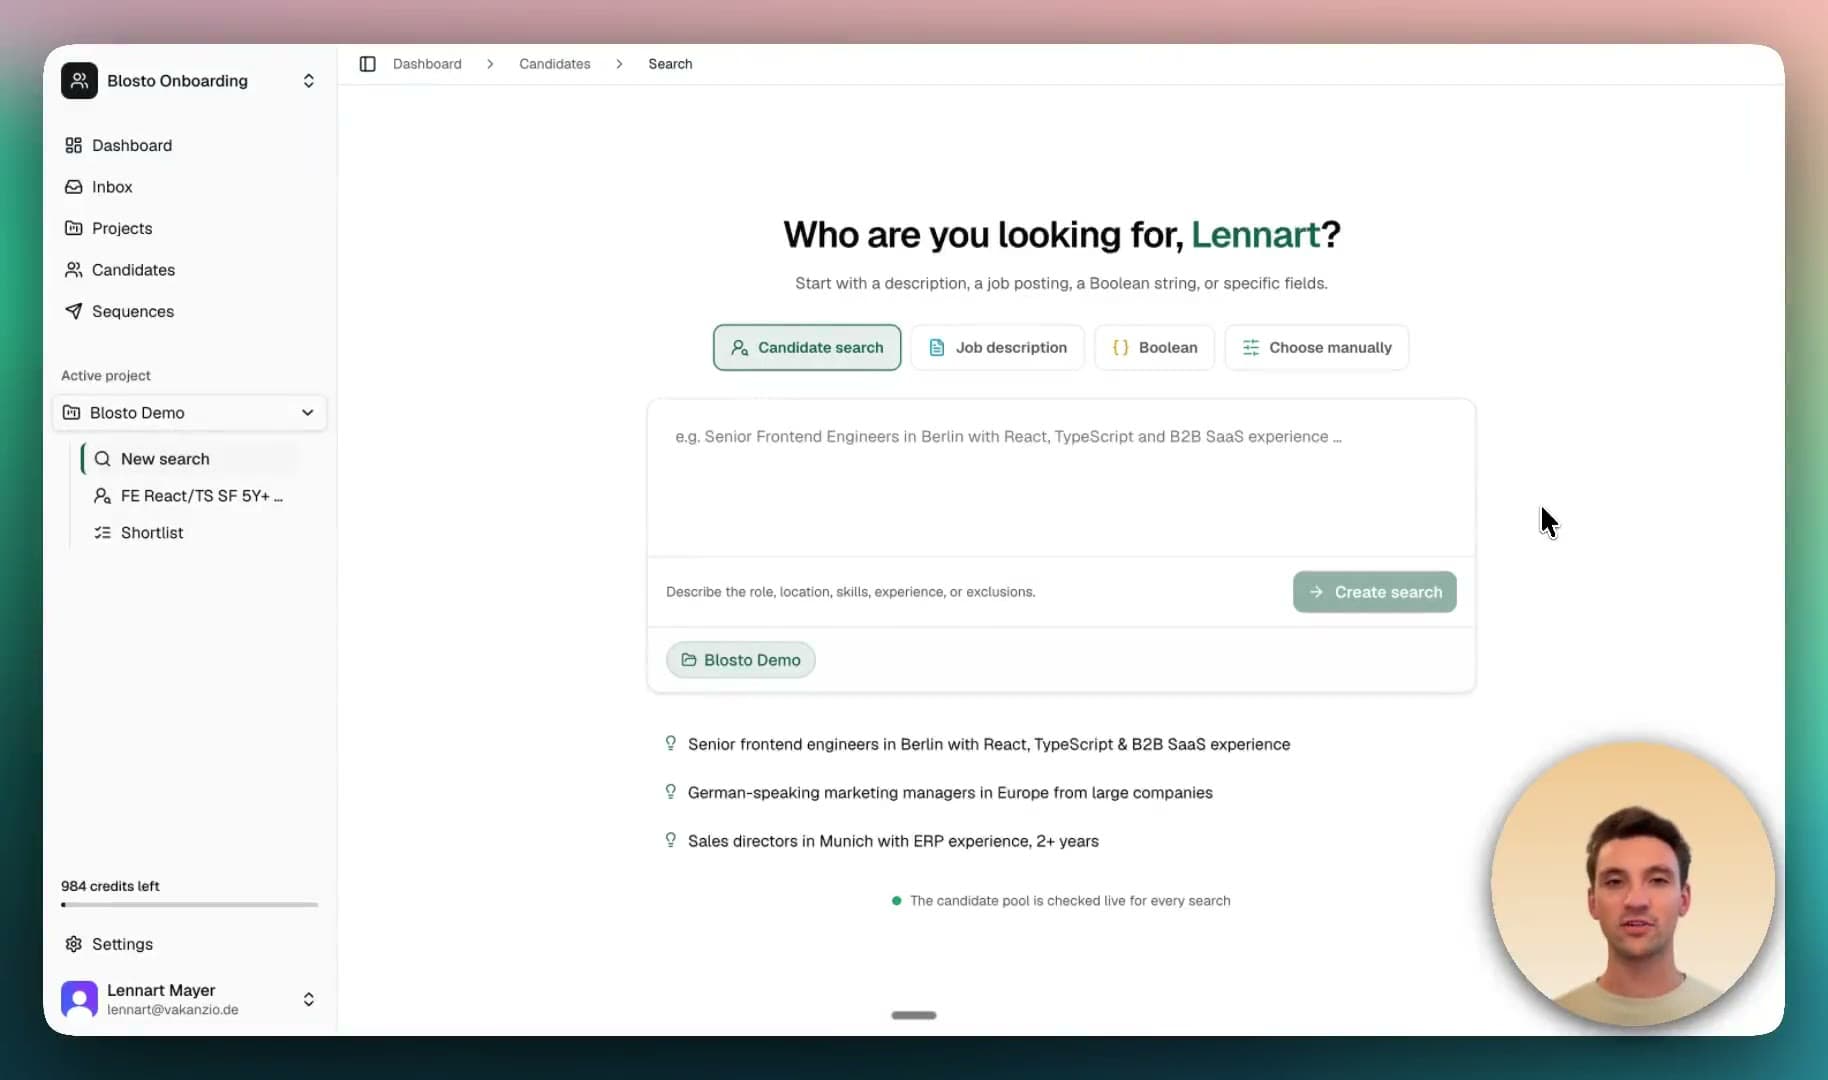Click the lightbulb beside Senior frontend engineers
Image resolution: width=1828 pixels, height=1080 pixels.
click(671, 743)
